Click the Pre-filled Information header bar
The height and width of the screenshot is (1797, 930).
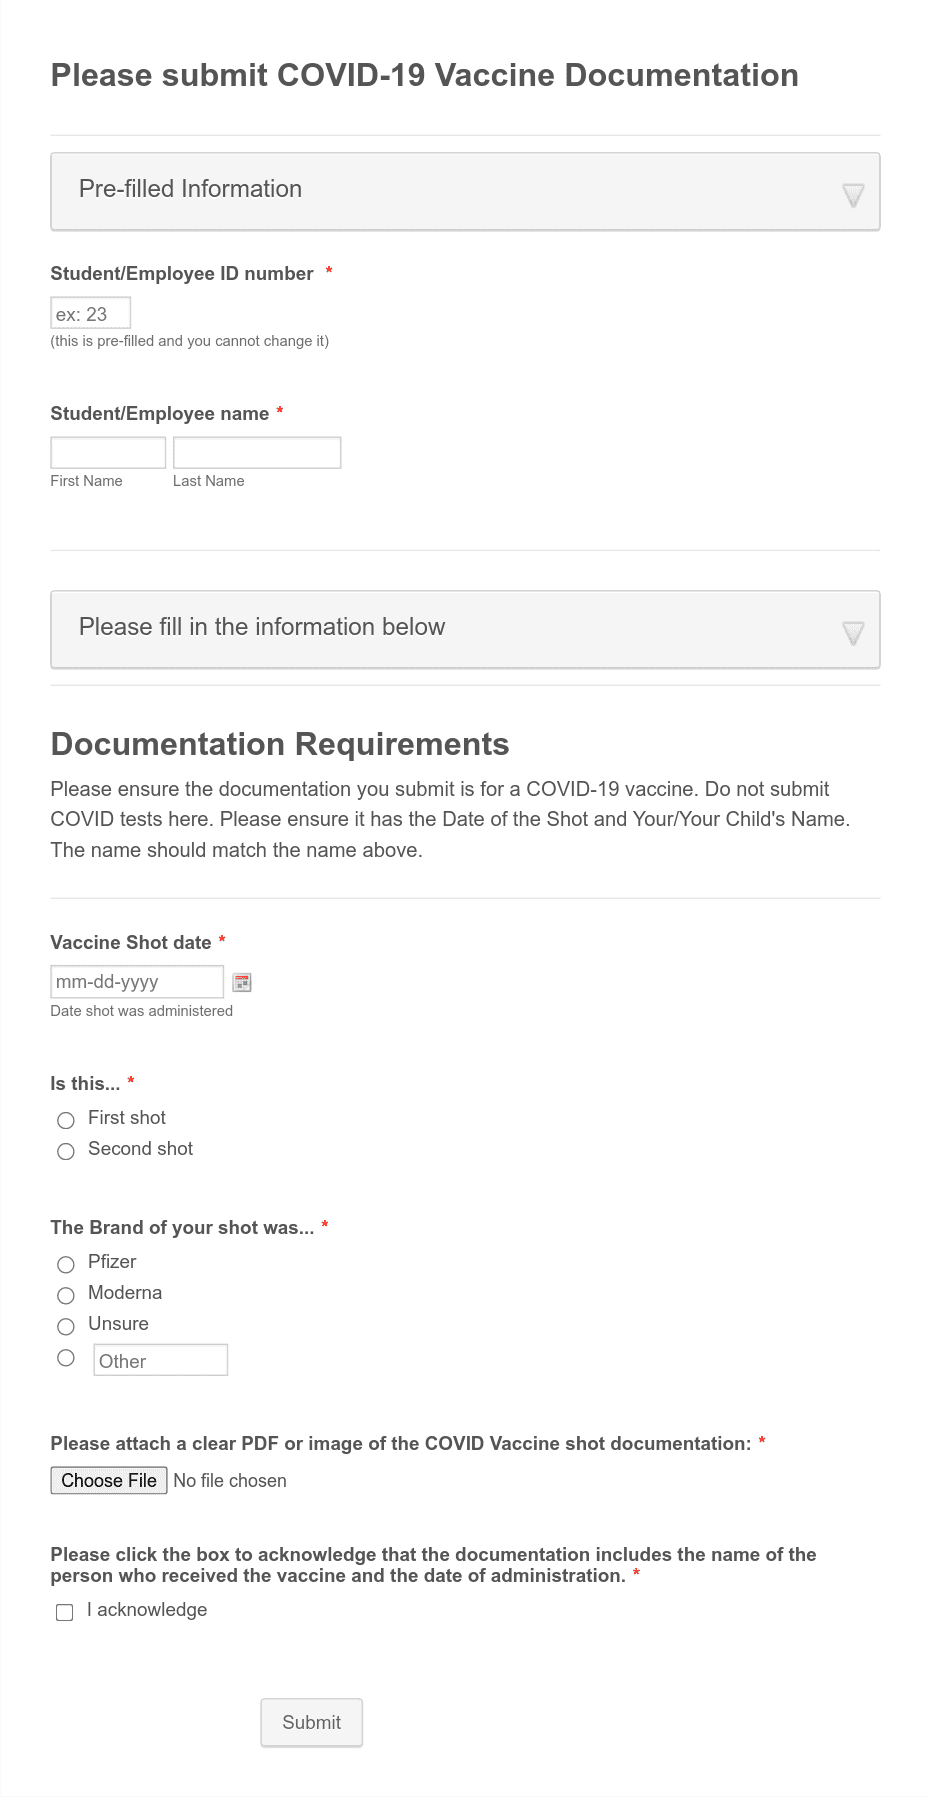pyautogui.click(x=465, y=191)
